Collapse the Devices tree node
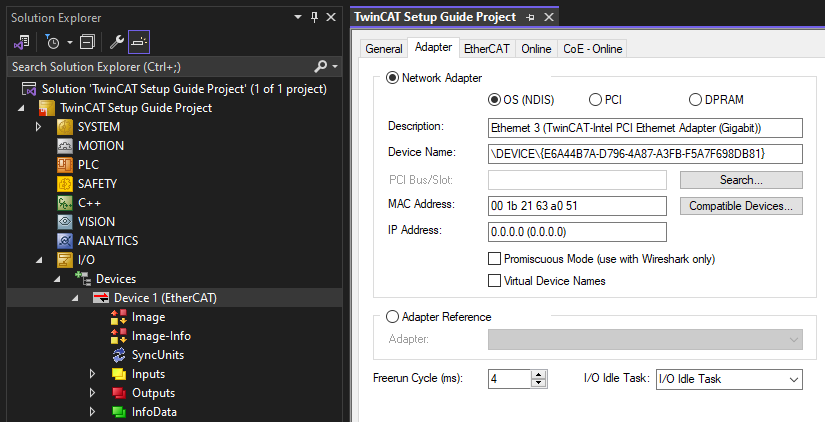Viewport: 825px width, 422px height. pos(57,279)
